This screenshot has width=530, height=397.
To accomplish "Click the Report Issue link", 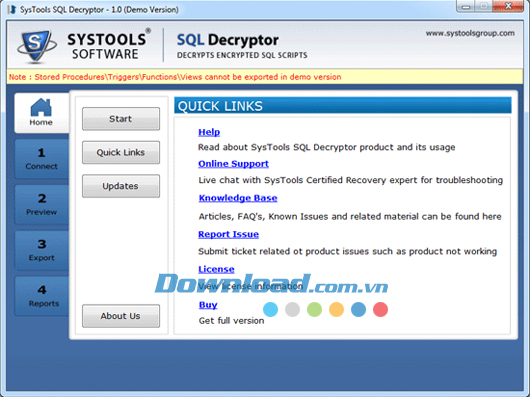I will click(x=228, y=234).
